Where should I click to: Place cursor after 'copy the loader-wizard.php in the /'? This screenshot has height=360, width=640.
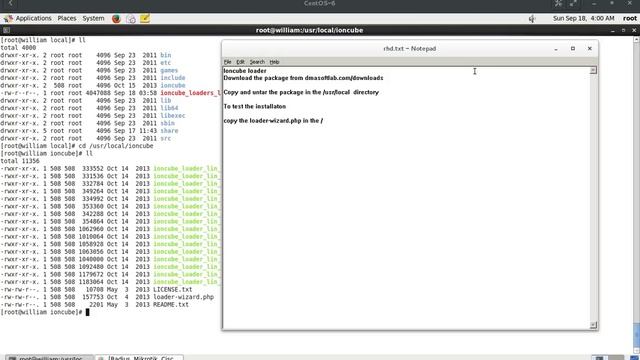pyautogui.click(x=324, y=121)
